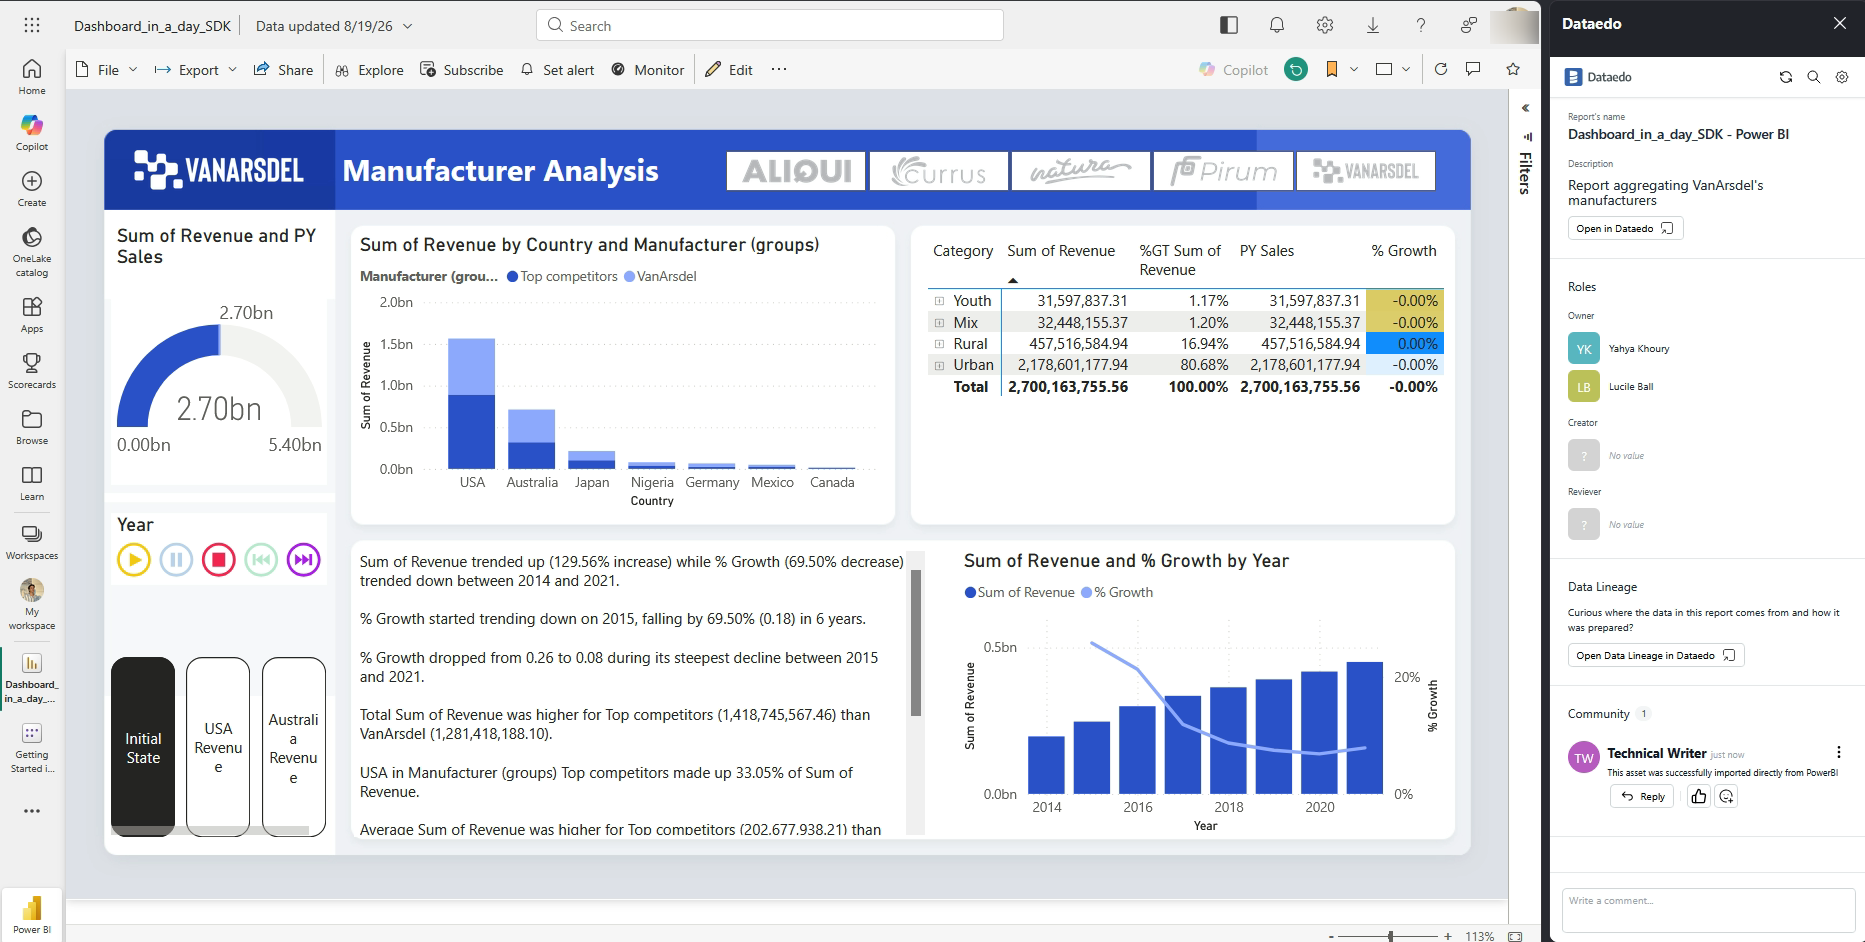Open the Export dropdown
This screenshot has height=942, width=1865.
coord(195,69)
